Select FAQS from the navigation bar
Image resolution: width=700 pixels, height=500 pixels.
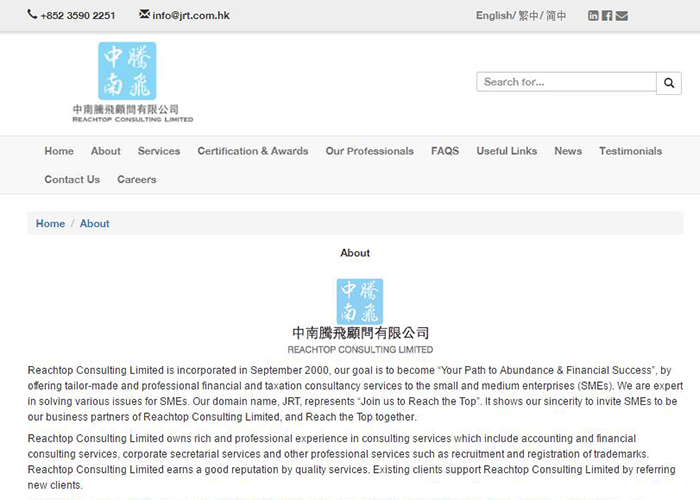(445, 151)
